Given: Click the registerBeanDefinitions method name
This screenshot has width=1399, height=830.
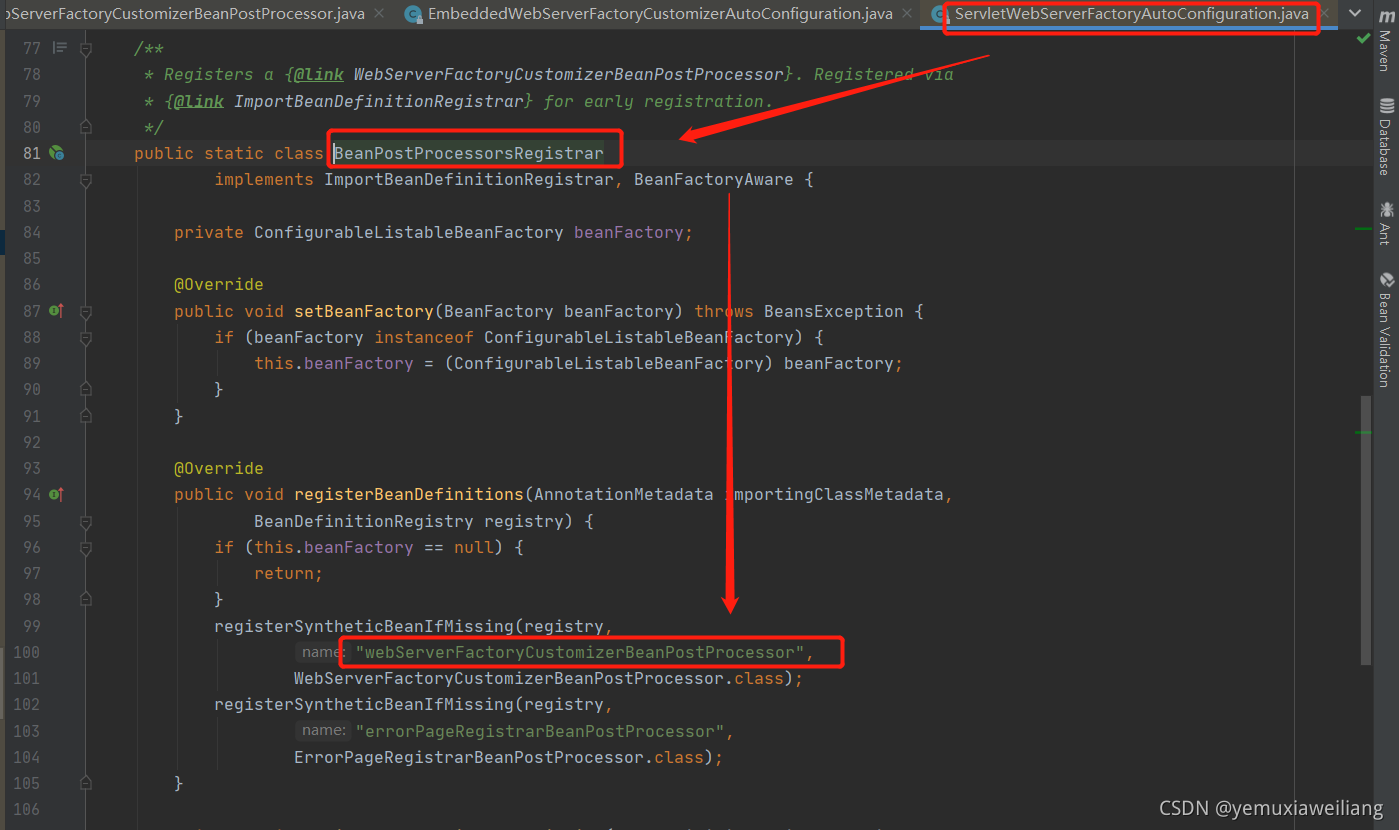Looking at the screenshot, I should [x=408, y=494].
